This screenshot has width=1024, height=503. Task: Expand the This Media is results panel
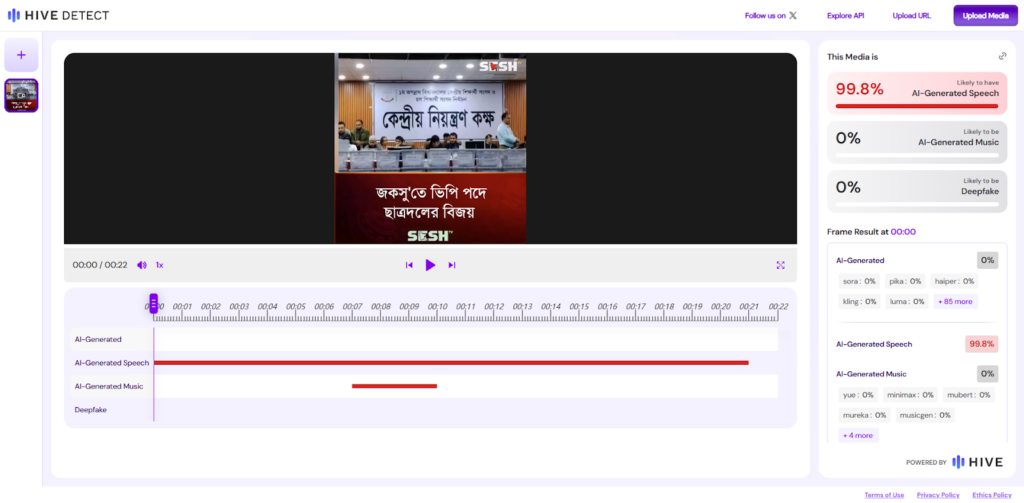tap(1002, 57)
